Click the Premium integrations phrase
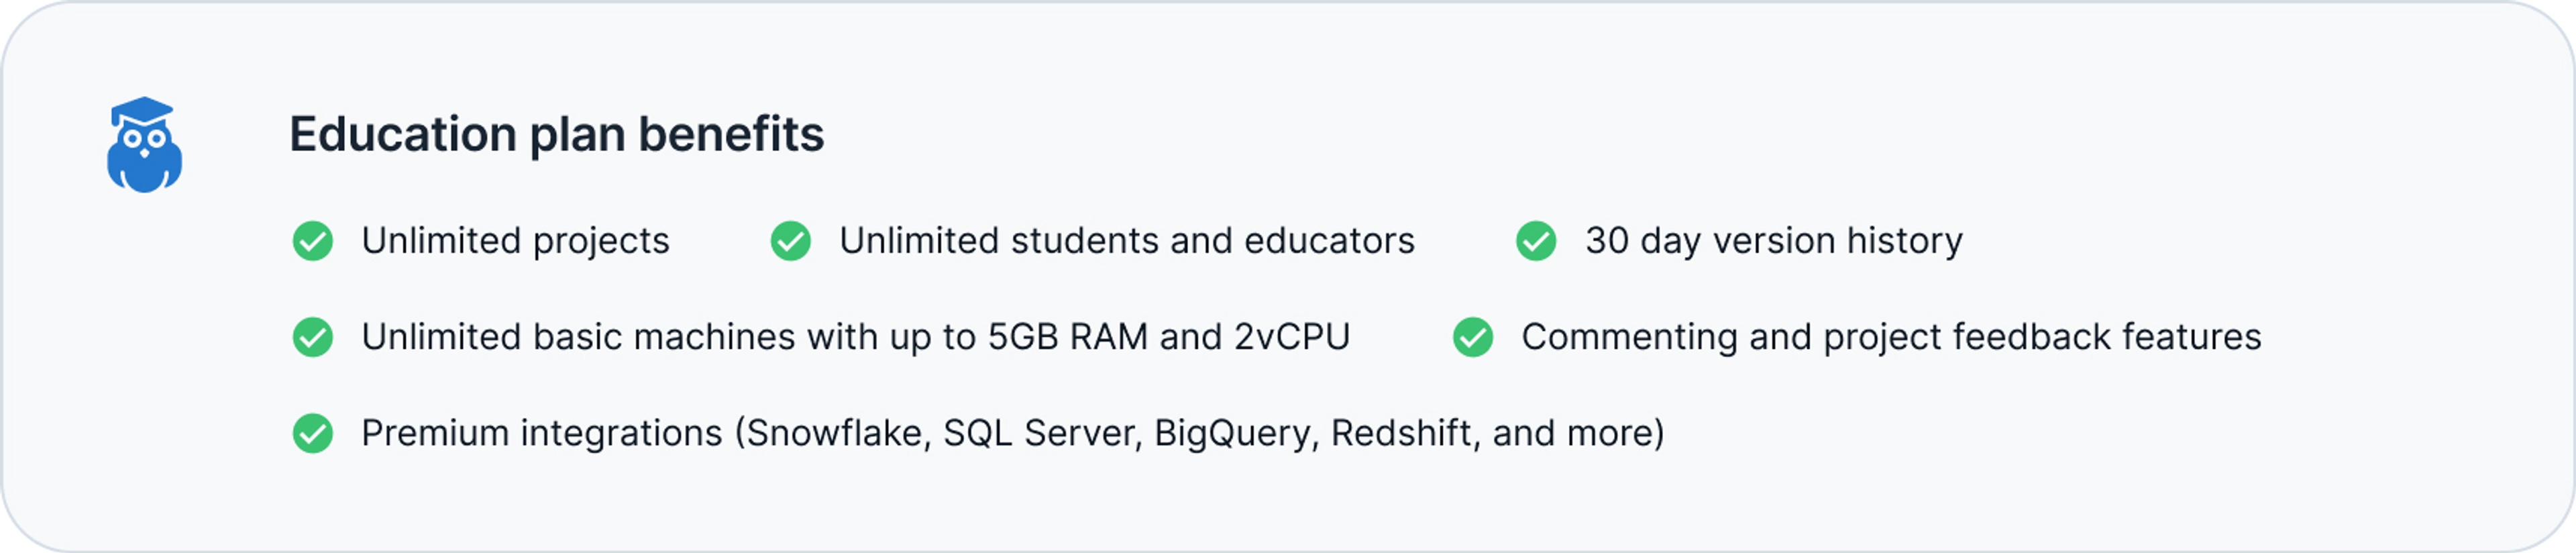Screen dimensions: 2576x553 (x=542, y=433)
